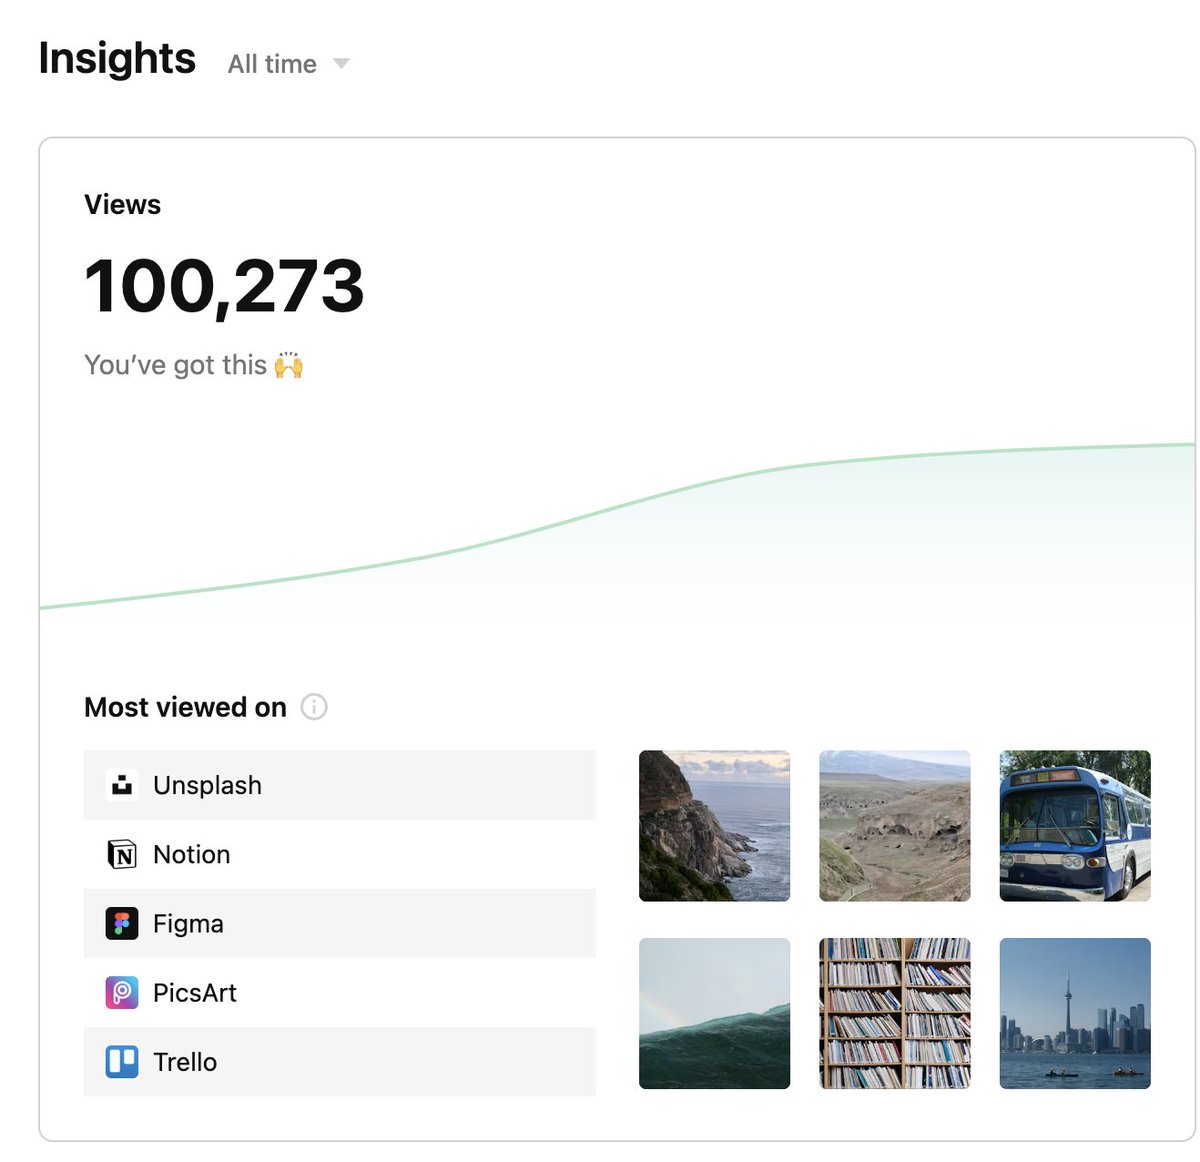1200x1162 pixels.
Task: Open the Toronto skyline photo thumbnail
Action: click(x=1075, y=1013)
